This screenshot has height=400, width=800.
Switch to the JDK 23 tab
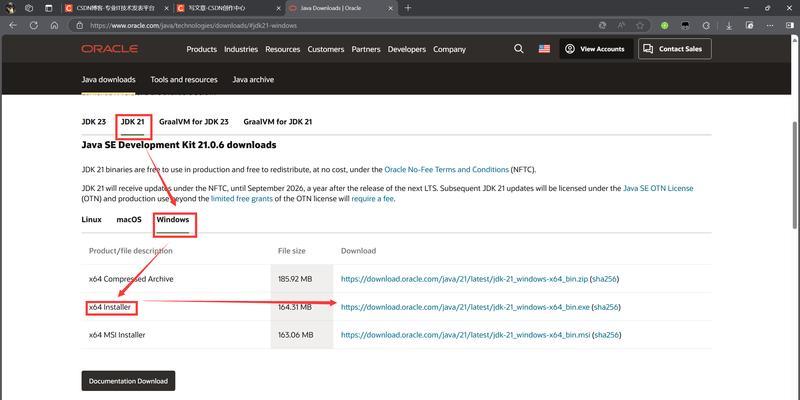pyautogui.click(x=94, y=122)
